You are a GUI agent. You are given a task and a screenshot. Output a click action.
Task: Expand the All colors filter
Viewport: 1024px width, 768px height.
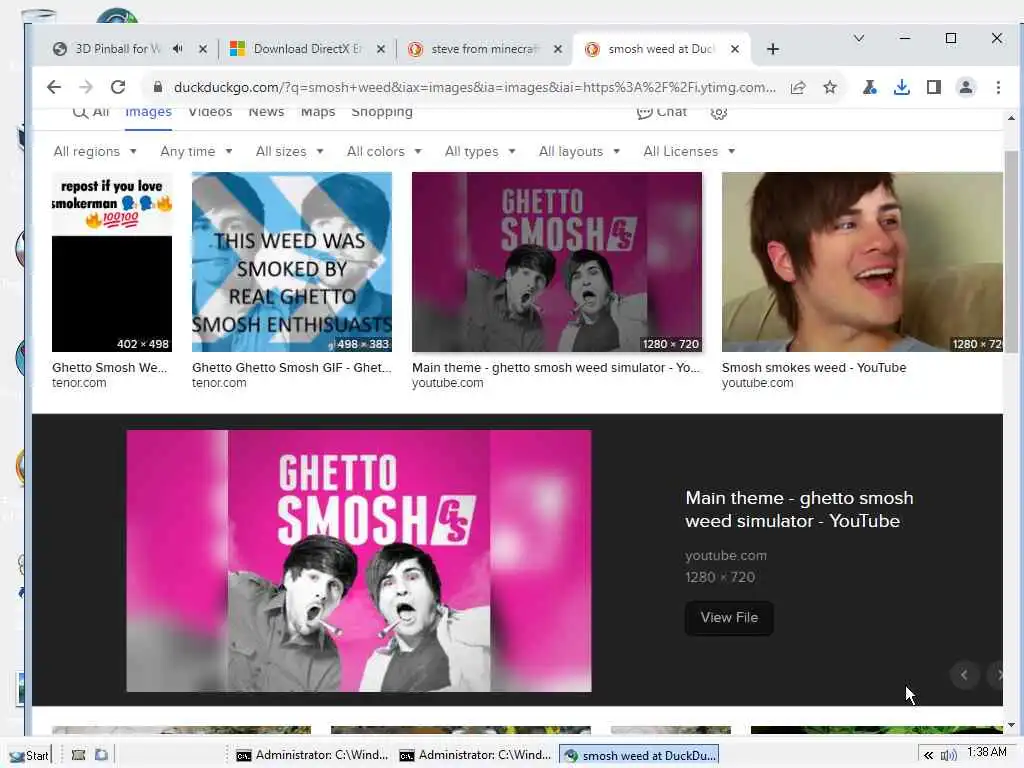point(384,152)
